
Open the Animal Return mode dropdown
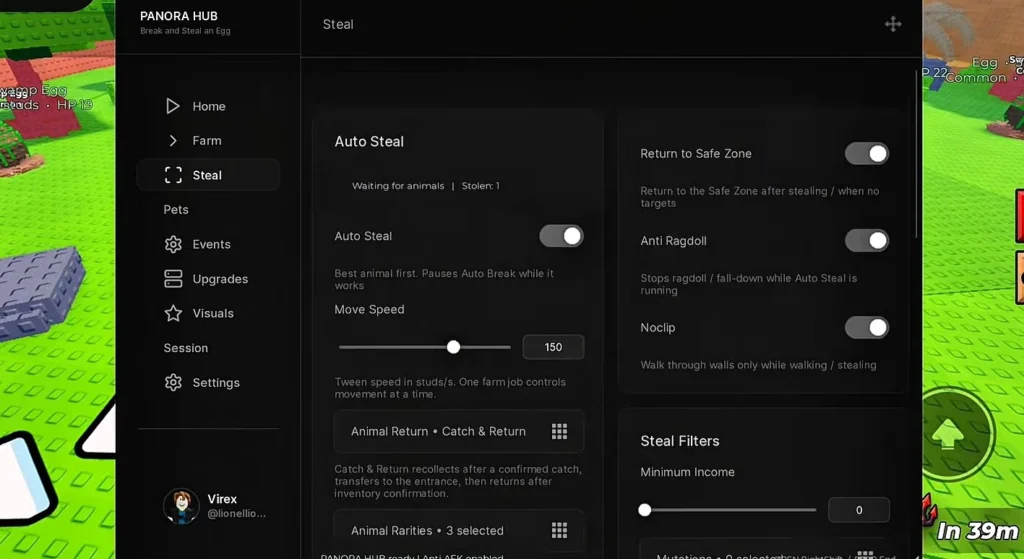pos(458,431)
